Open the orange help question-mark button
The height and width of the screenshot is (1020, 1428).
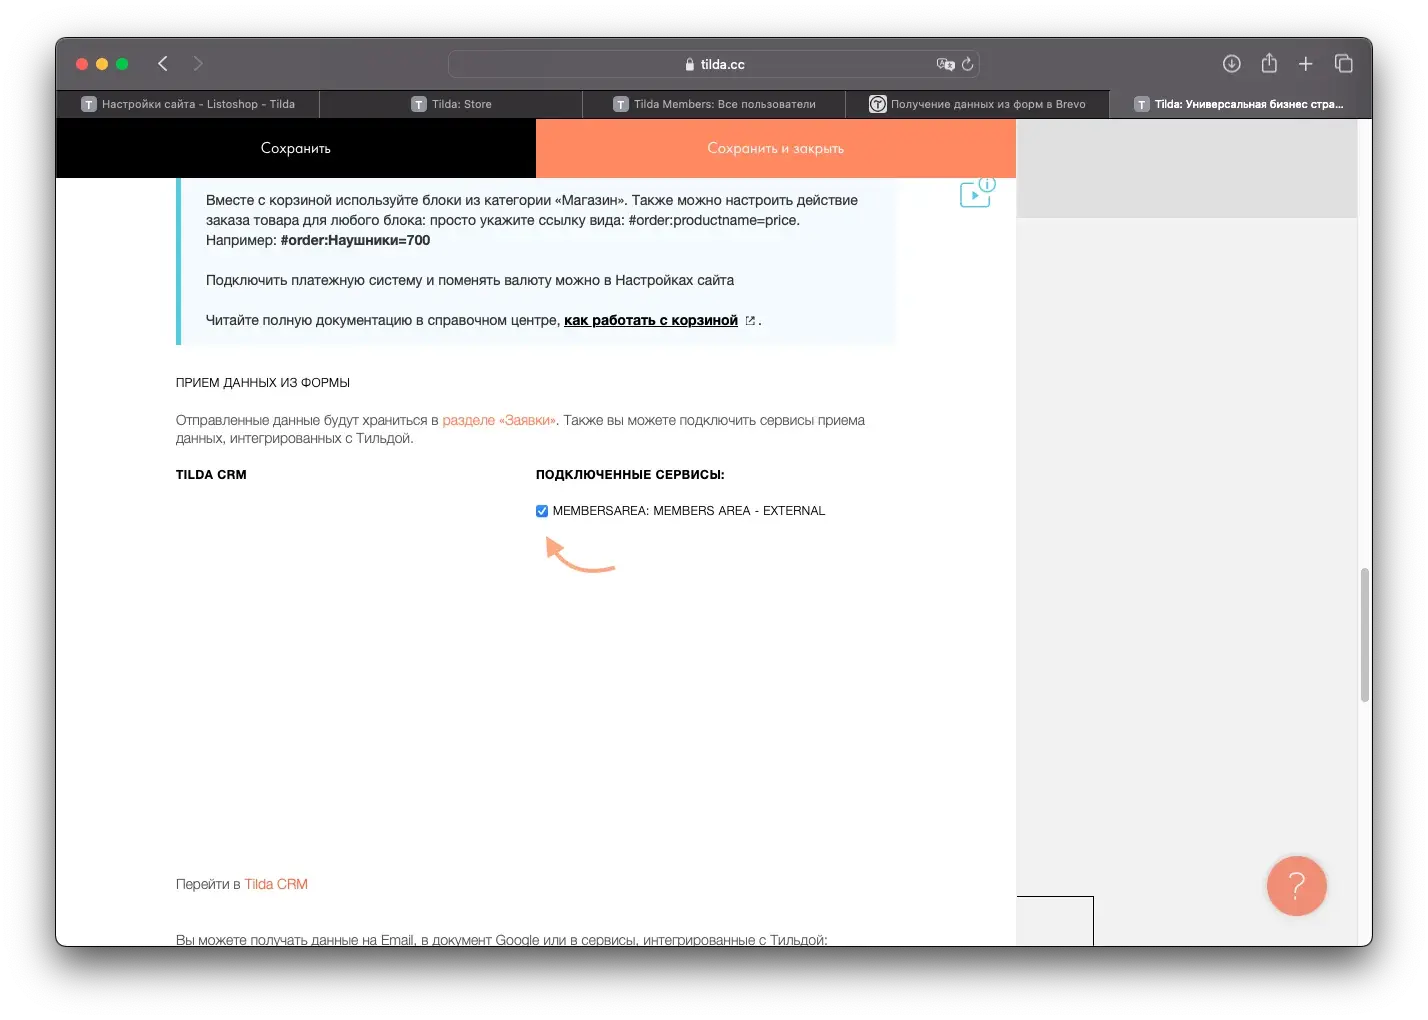[1296, 886]
